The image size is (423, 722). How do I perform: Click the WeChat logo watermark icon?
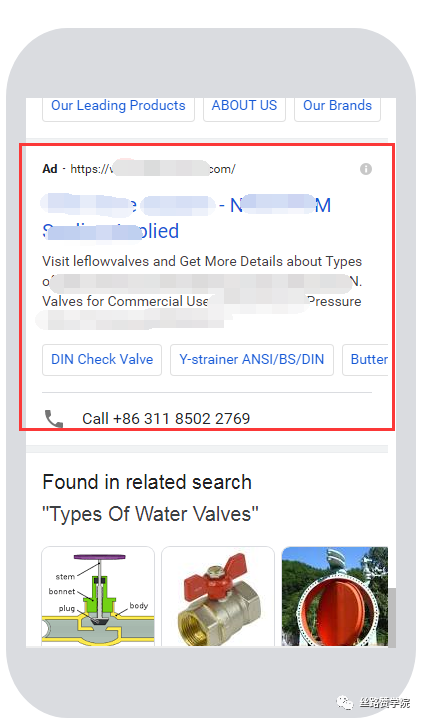click(345, 703)
